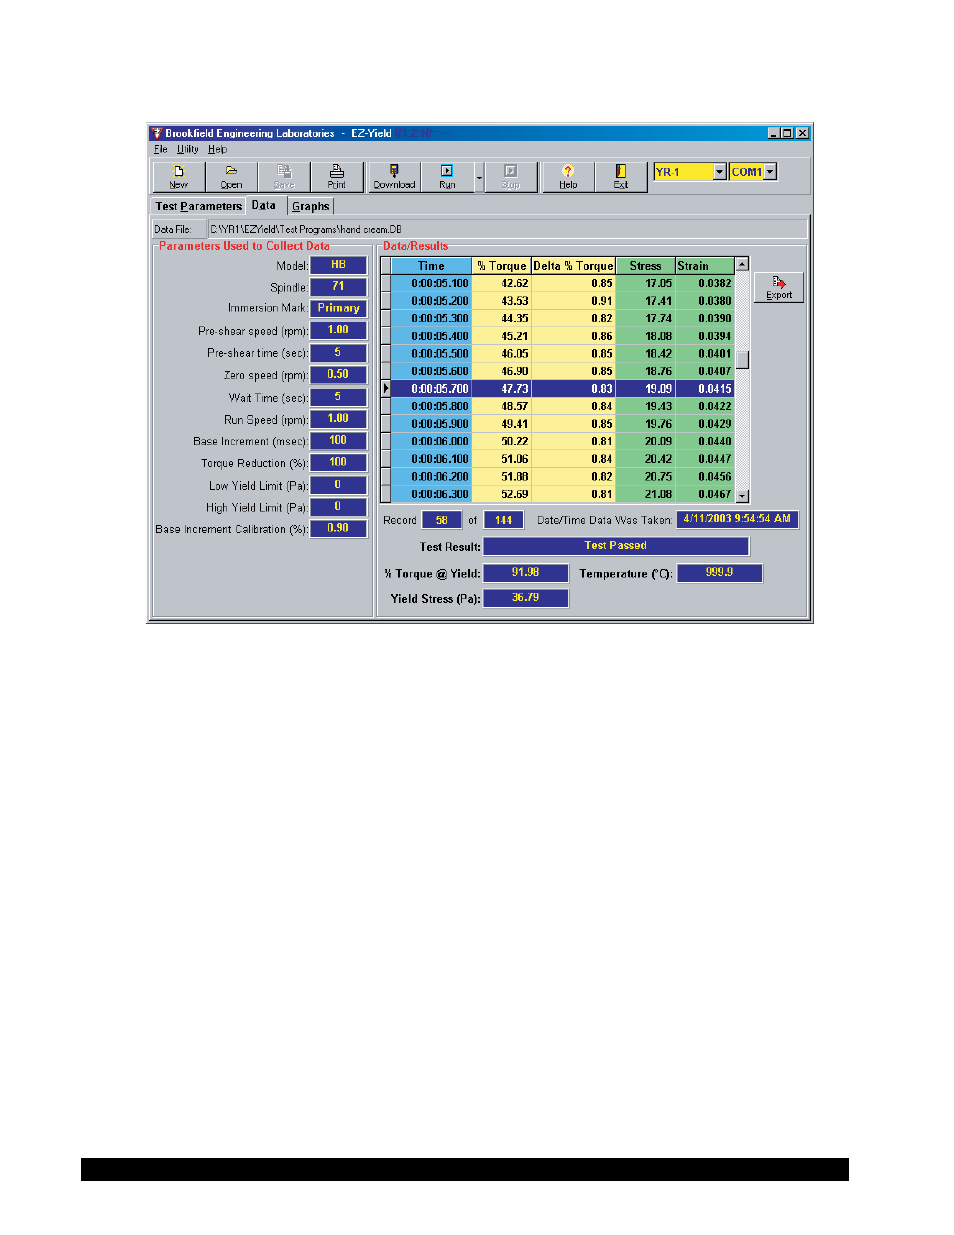Viewport: 954px width, 1235px height.
Task: Click the Pre-shear speed value field
Action: click(338, 330)
